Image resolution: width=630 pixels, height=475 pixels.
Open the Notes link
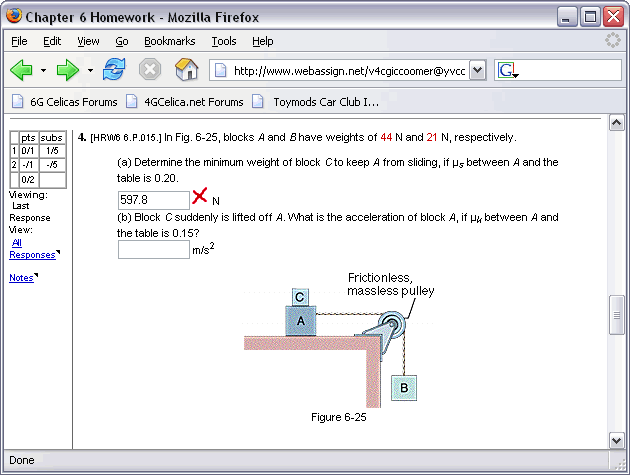[x=21, y=278]
